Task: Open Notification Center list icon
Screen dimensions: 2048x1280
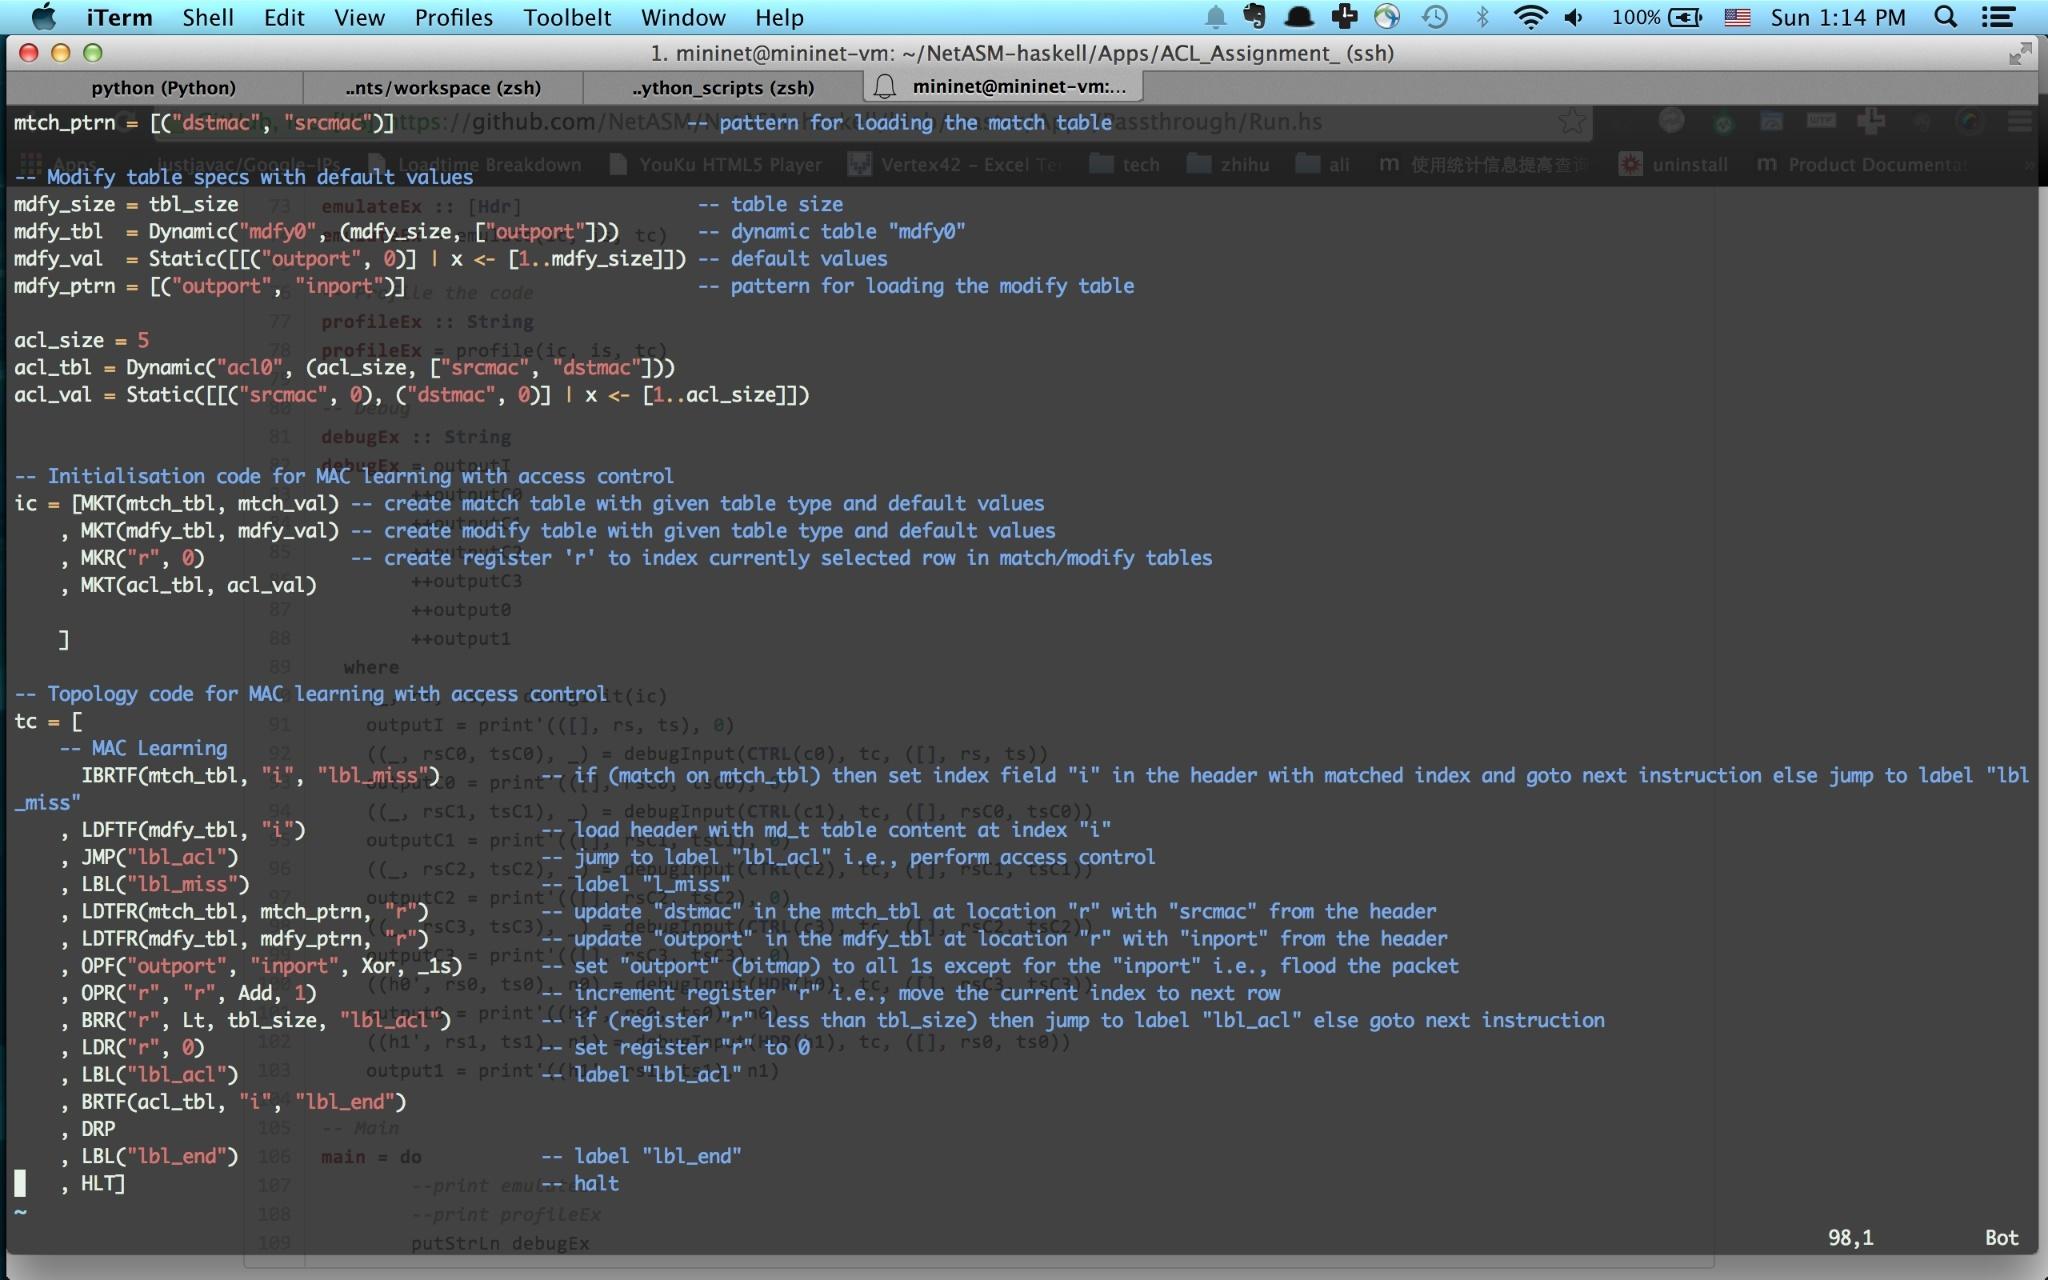Action: 1998,17
